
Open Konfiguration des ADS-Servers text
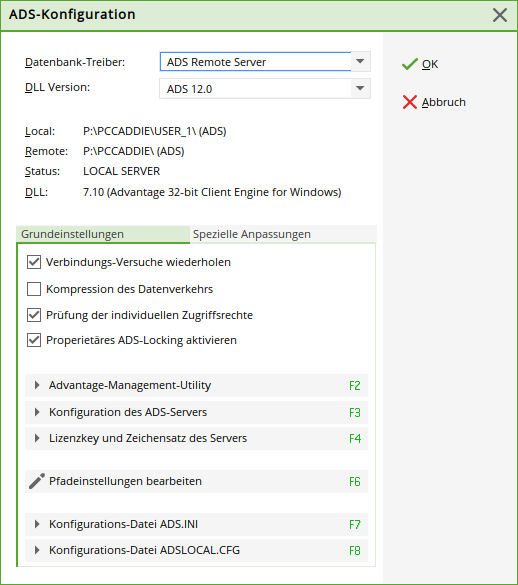point(128,412)
